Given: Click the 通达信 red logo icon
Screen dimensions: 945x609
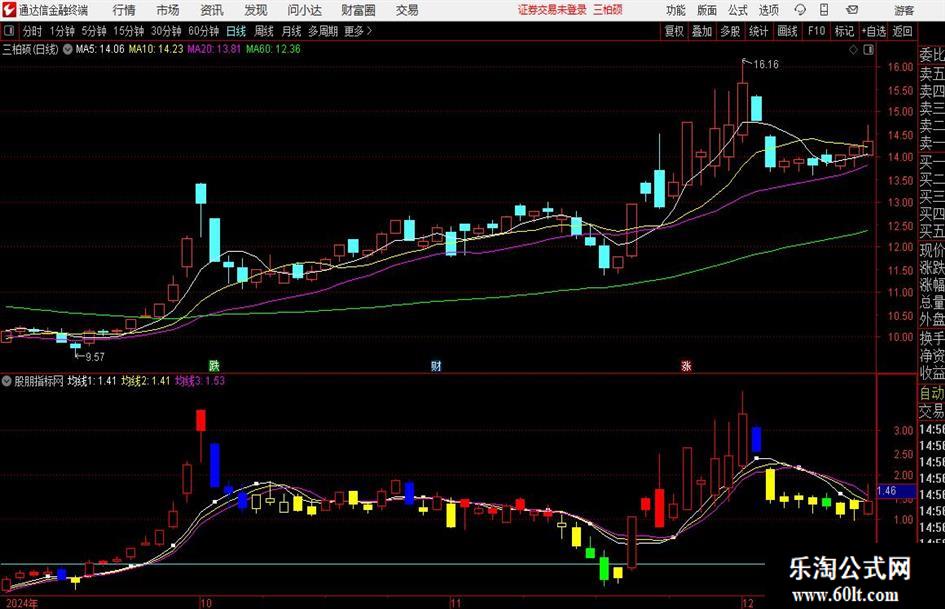Looking at the screenshot, I should (8, 10).
